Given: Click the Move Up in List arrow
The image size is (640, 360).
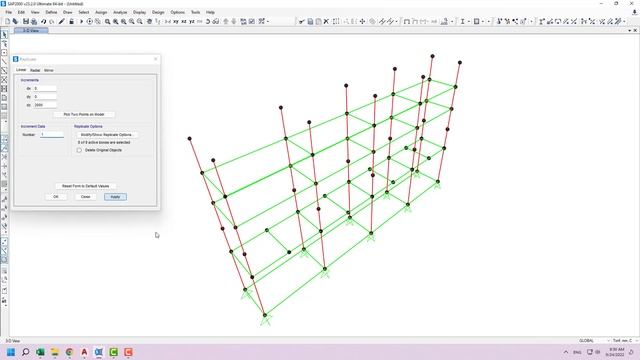Looking at the screenshot, I should point(226,21).
